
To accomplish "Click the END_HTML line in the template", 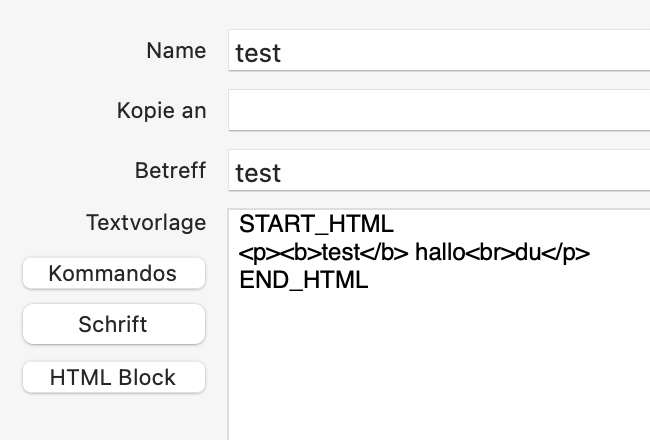I will [x=304, y=280].
